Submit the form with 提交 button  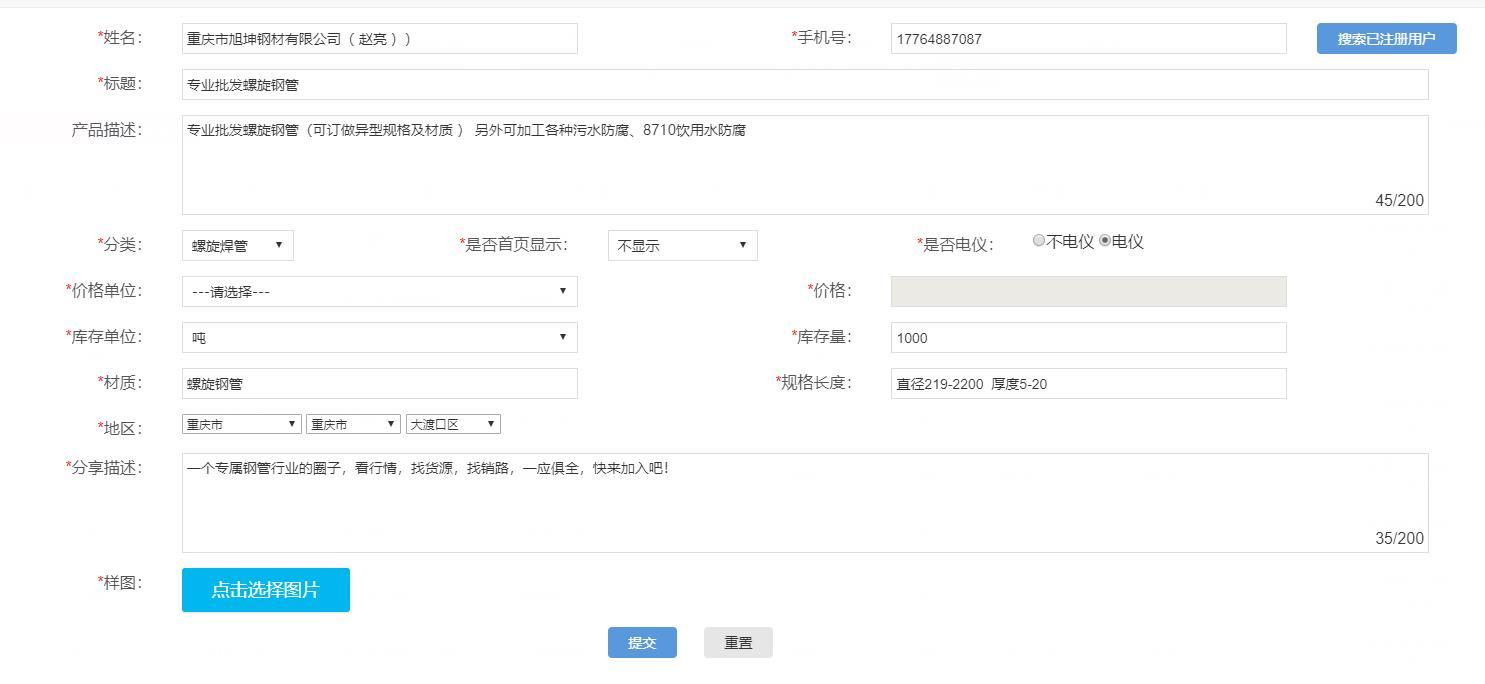tap(642, 643)
